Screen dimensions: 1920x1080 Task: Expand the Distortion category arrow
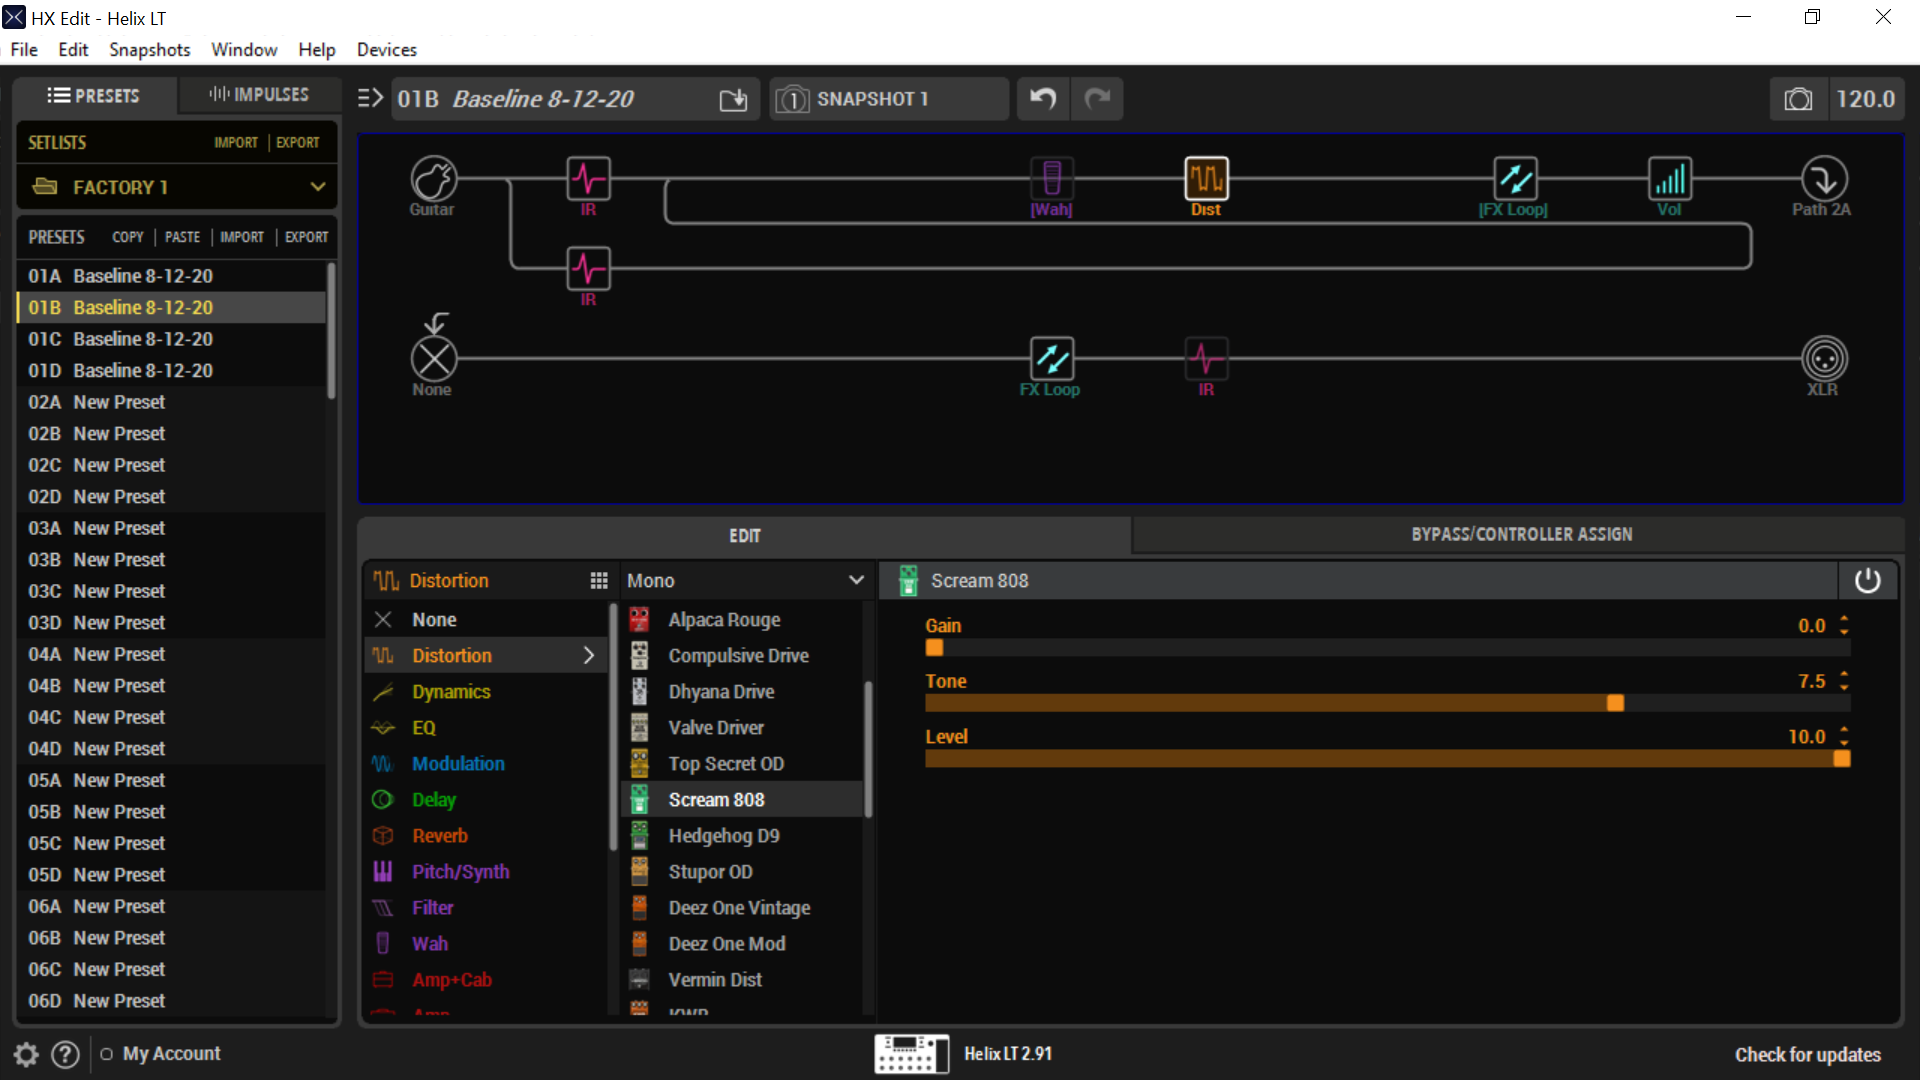(589, 656)
